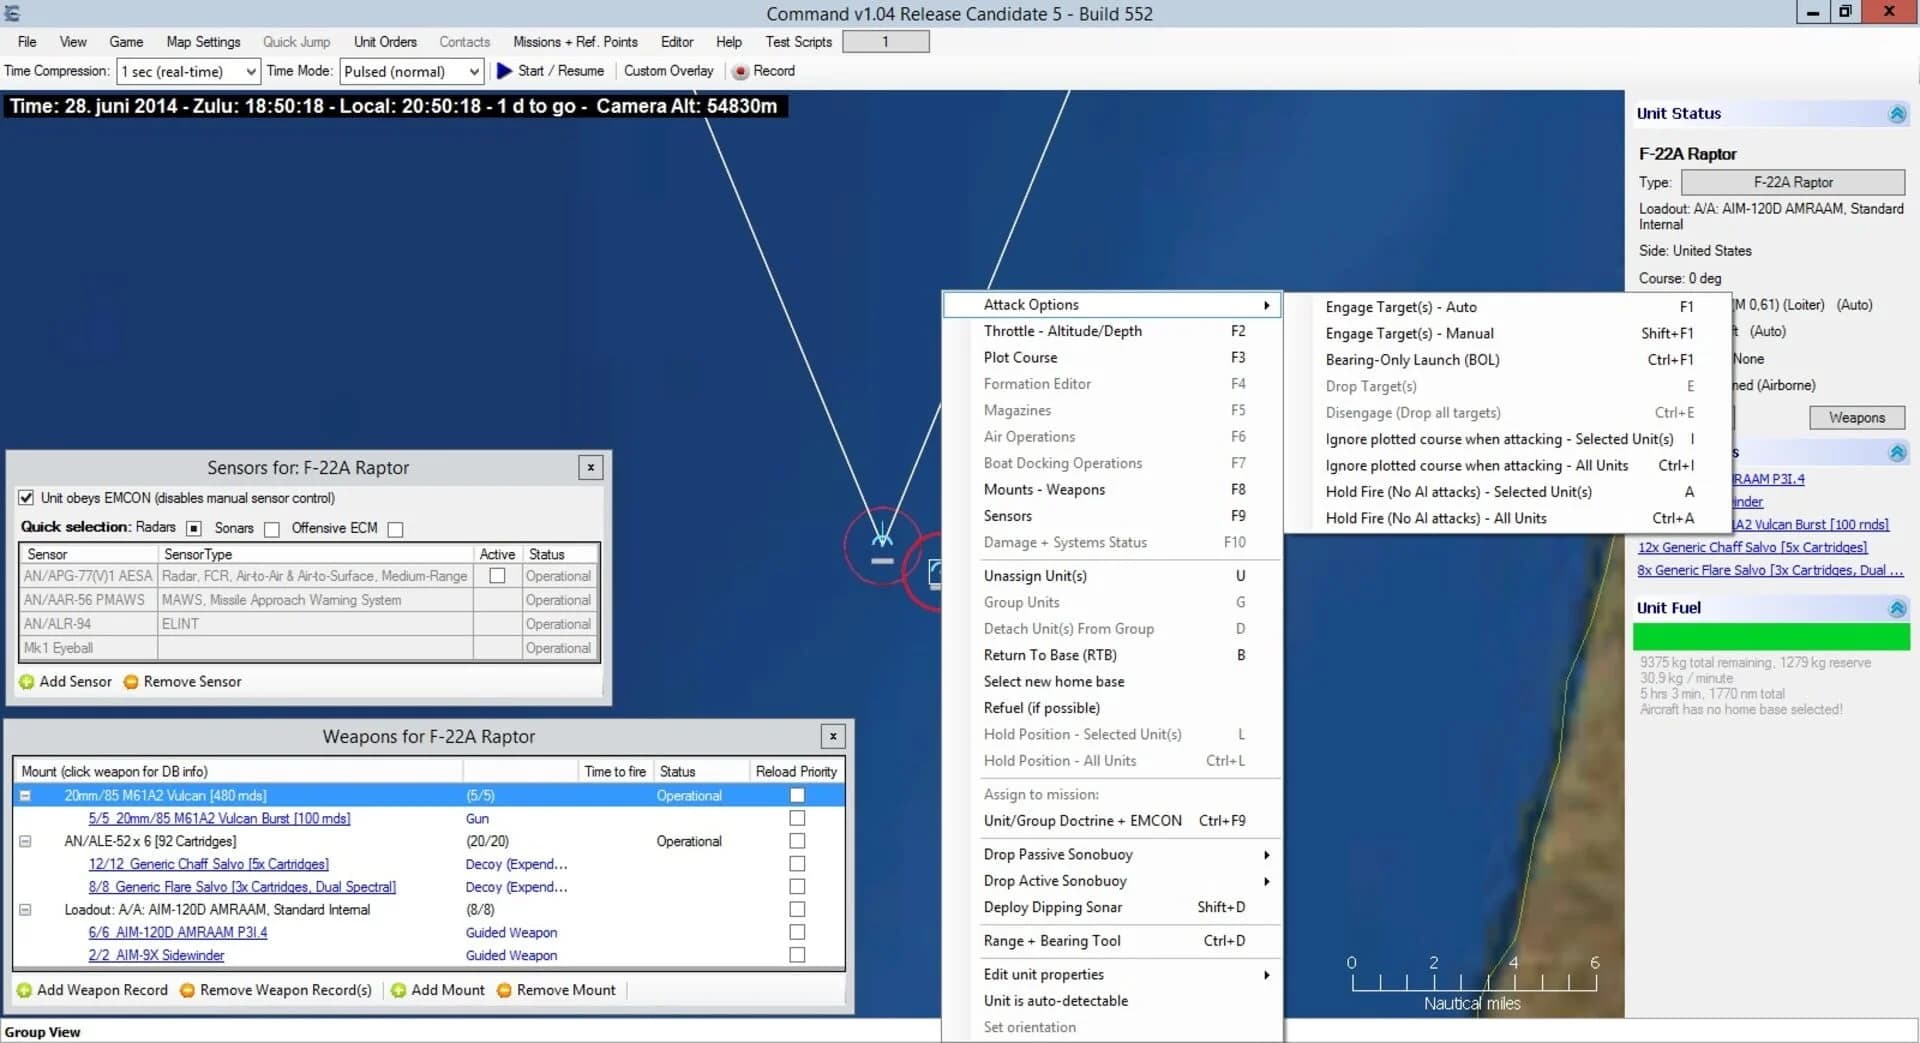Enable Reload Priority for the 20mm Vulcan mount
Image resolution: width=1920 pixels, height=1043 pixels.
click(x=796, y=794)
